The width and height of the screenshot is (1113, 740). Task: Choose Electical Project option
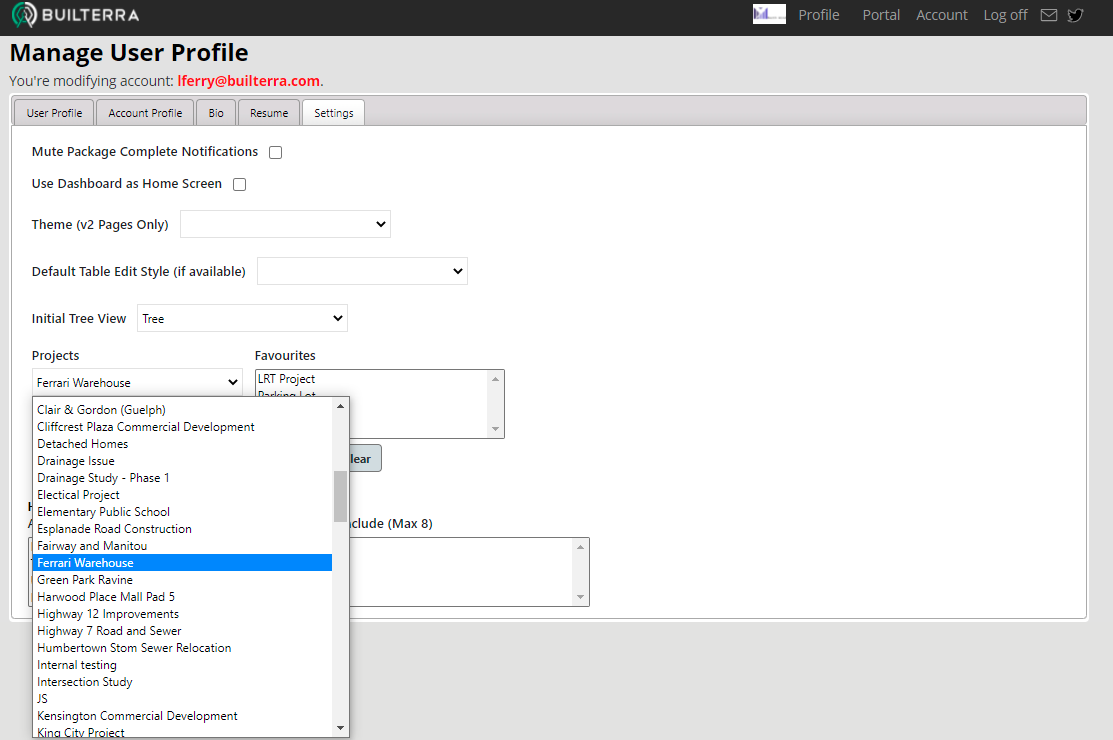182,495
